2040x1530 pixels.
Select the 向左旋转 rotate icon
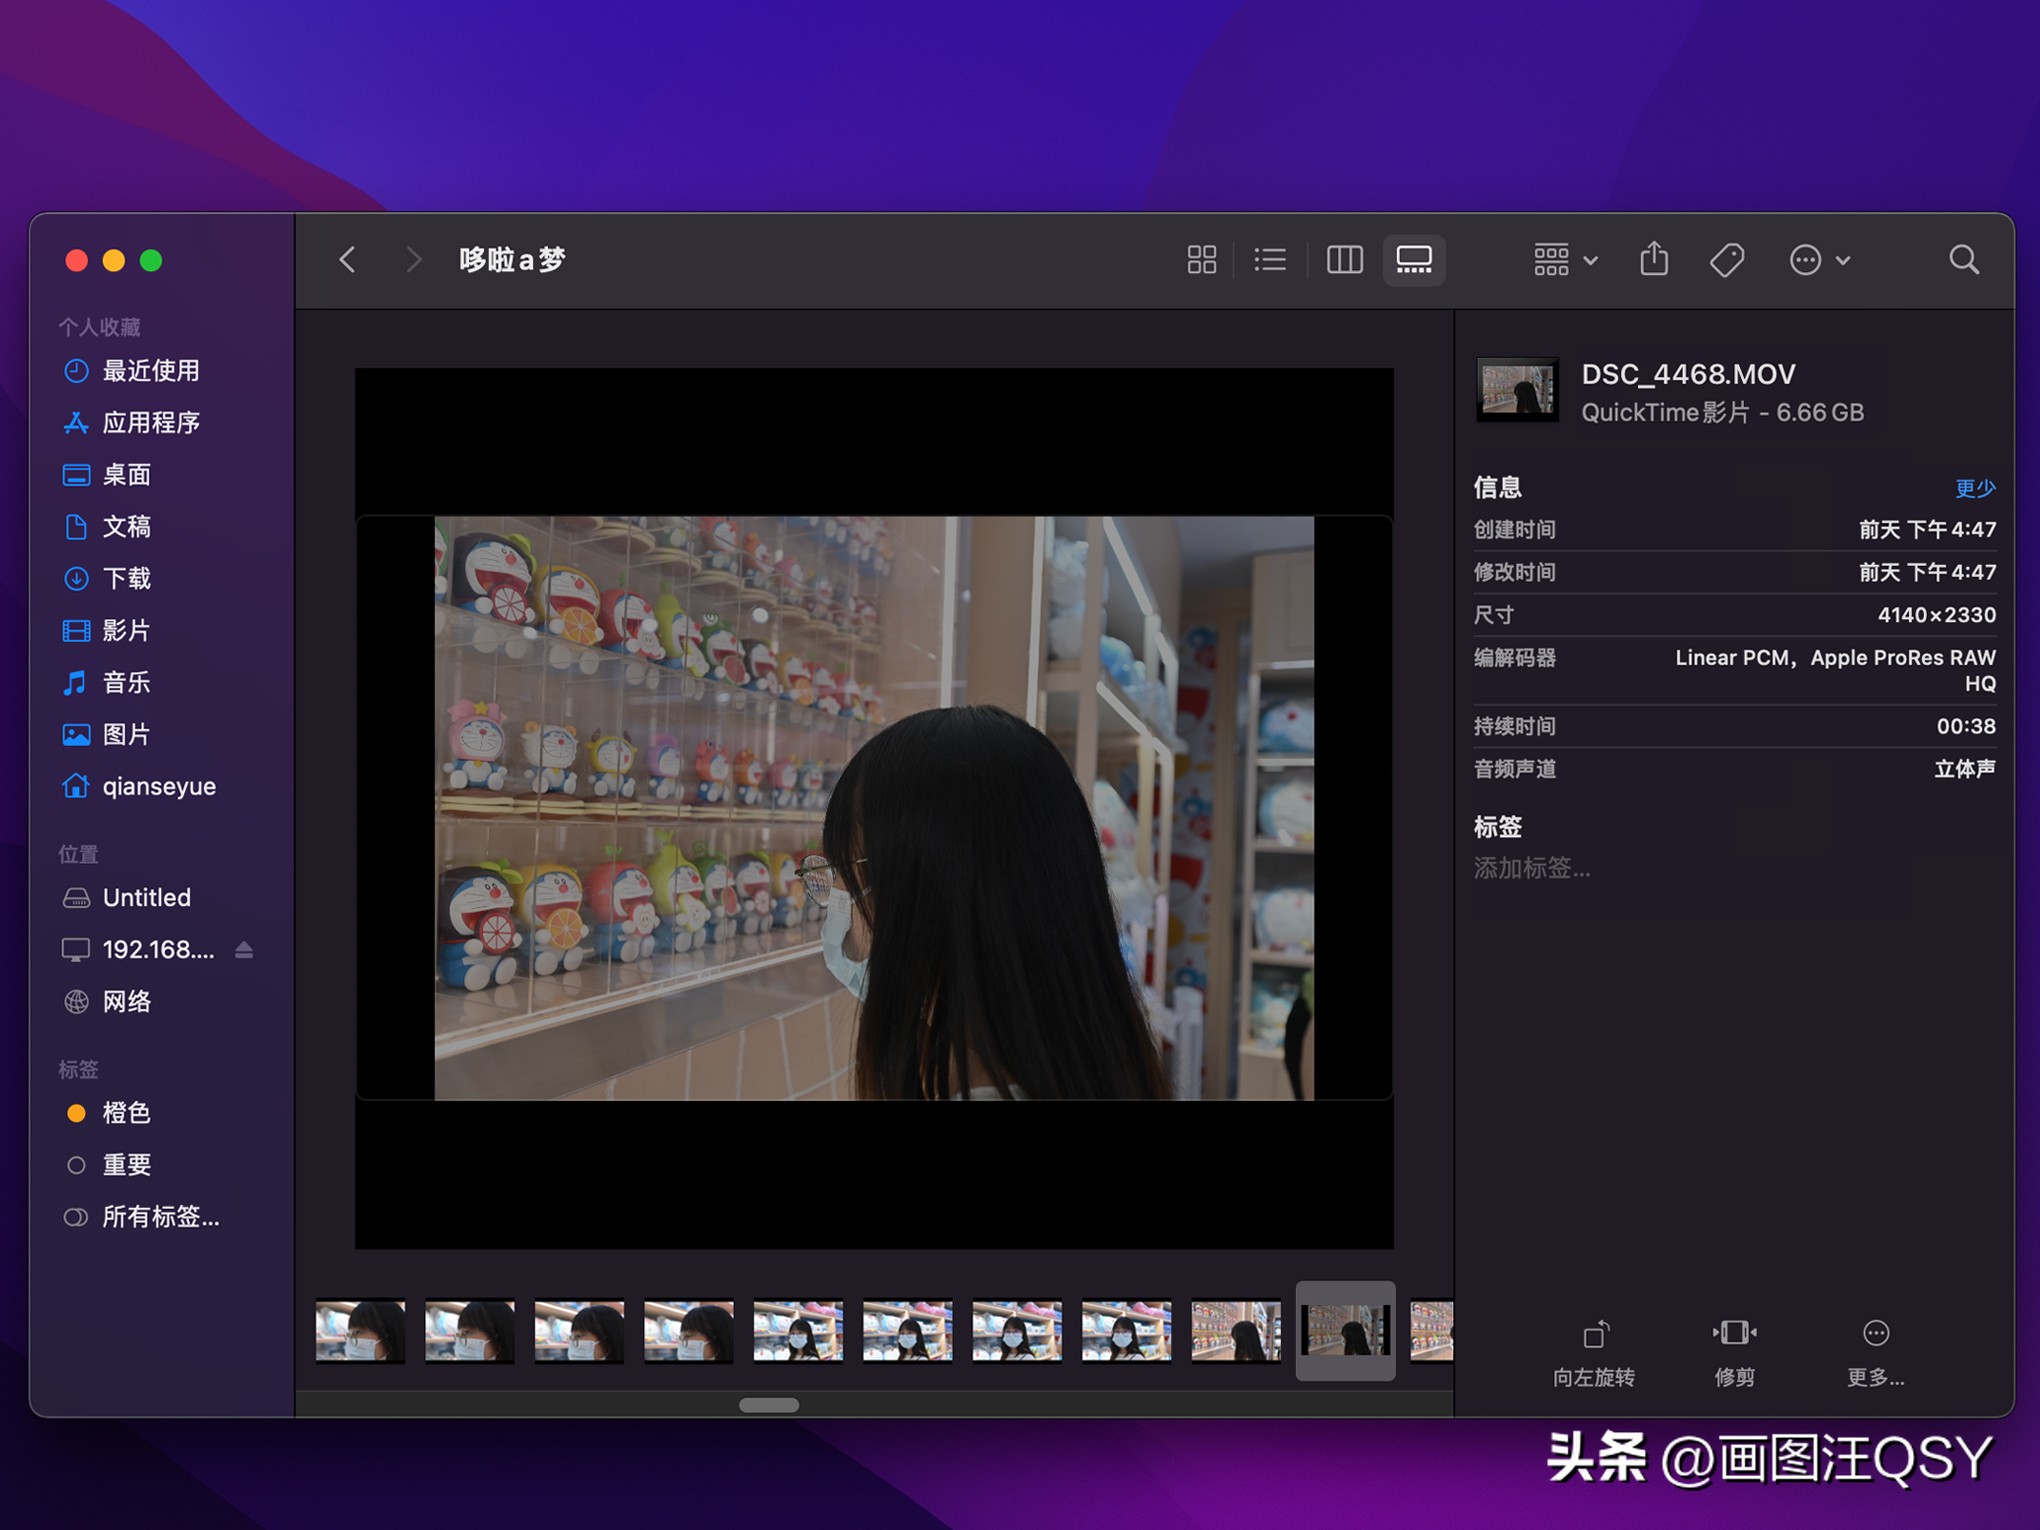coord(1594,1332)
